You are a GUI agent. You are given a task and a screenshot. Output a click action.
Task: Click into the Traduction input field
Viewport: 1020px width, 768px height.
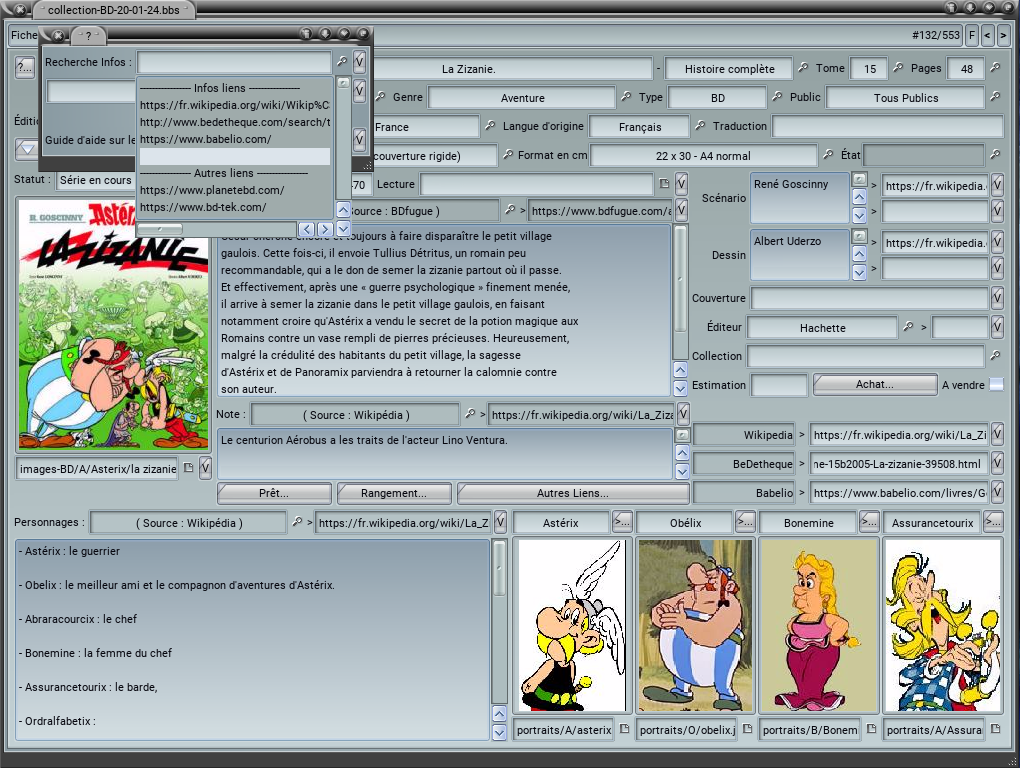pos(887,126)
